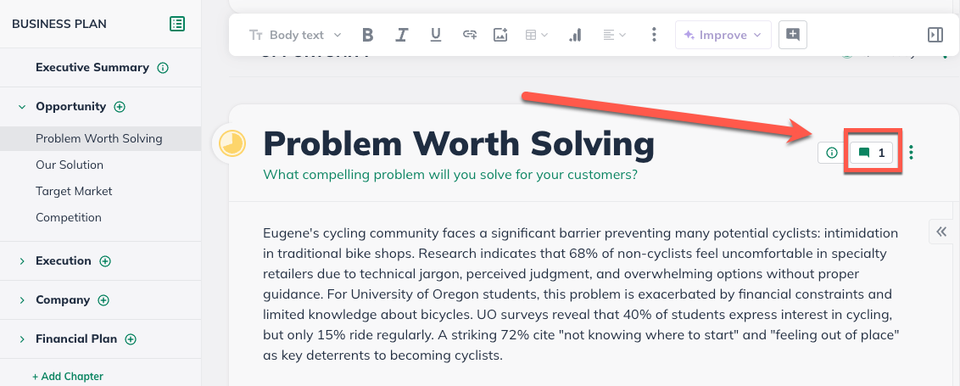Open the table insert dropdown

coord(537,35)
